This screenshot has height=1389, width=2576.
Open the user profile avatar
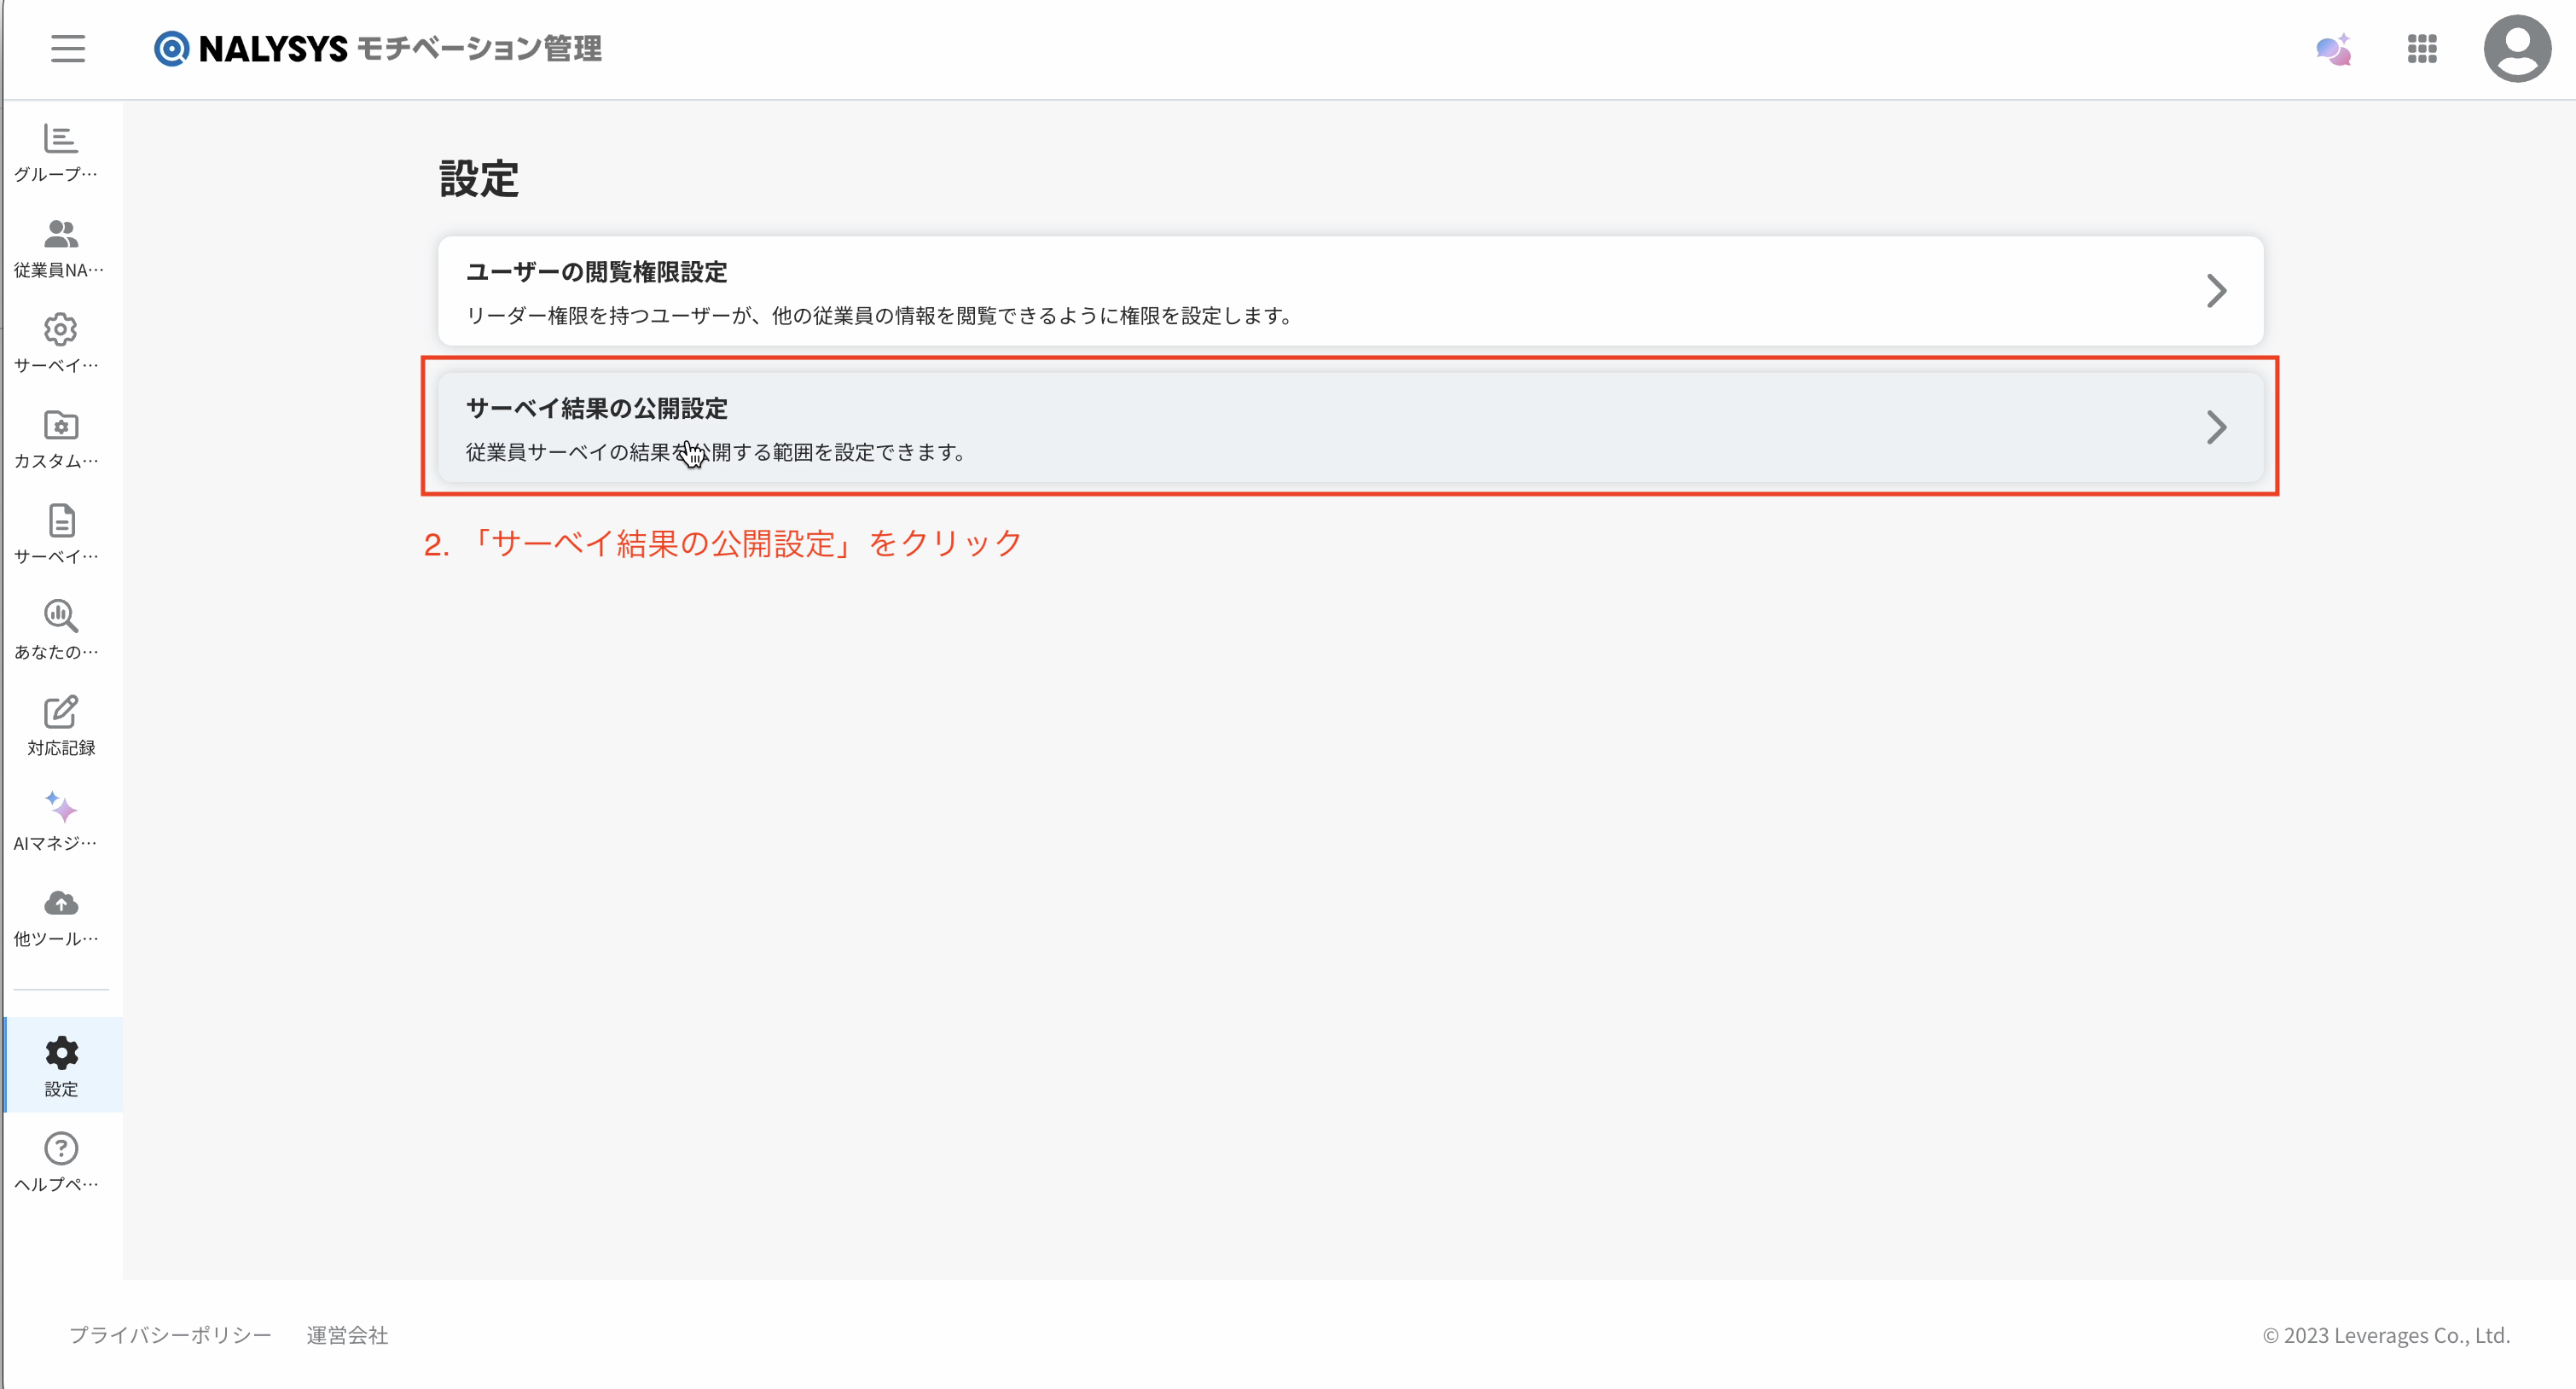pyautogui.click(x=2516, y=48)
